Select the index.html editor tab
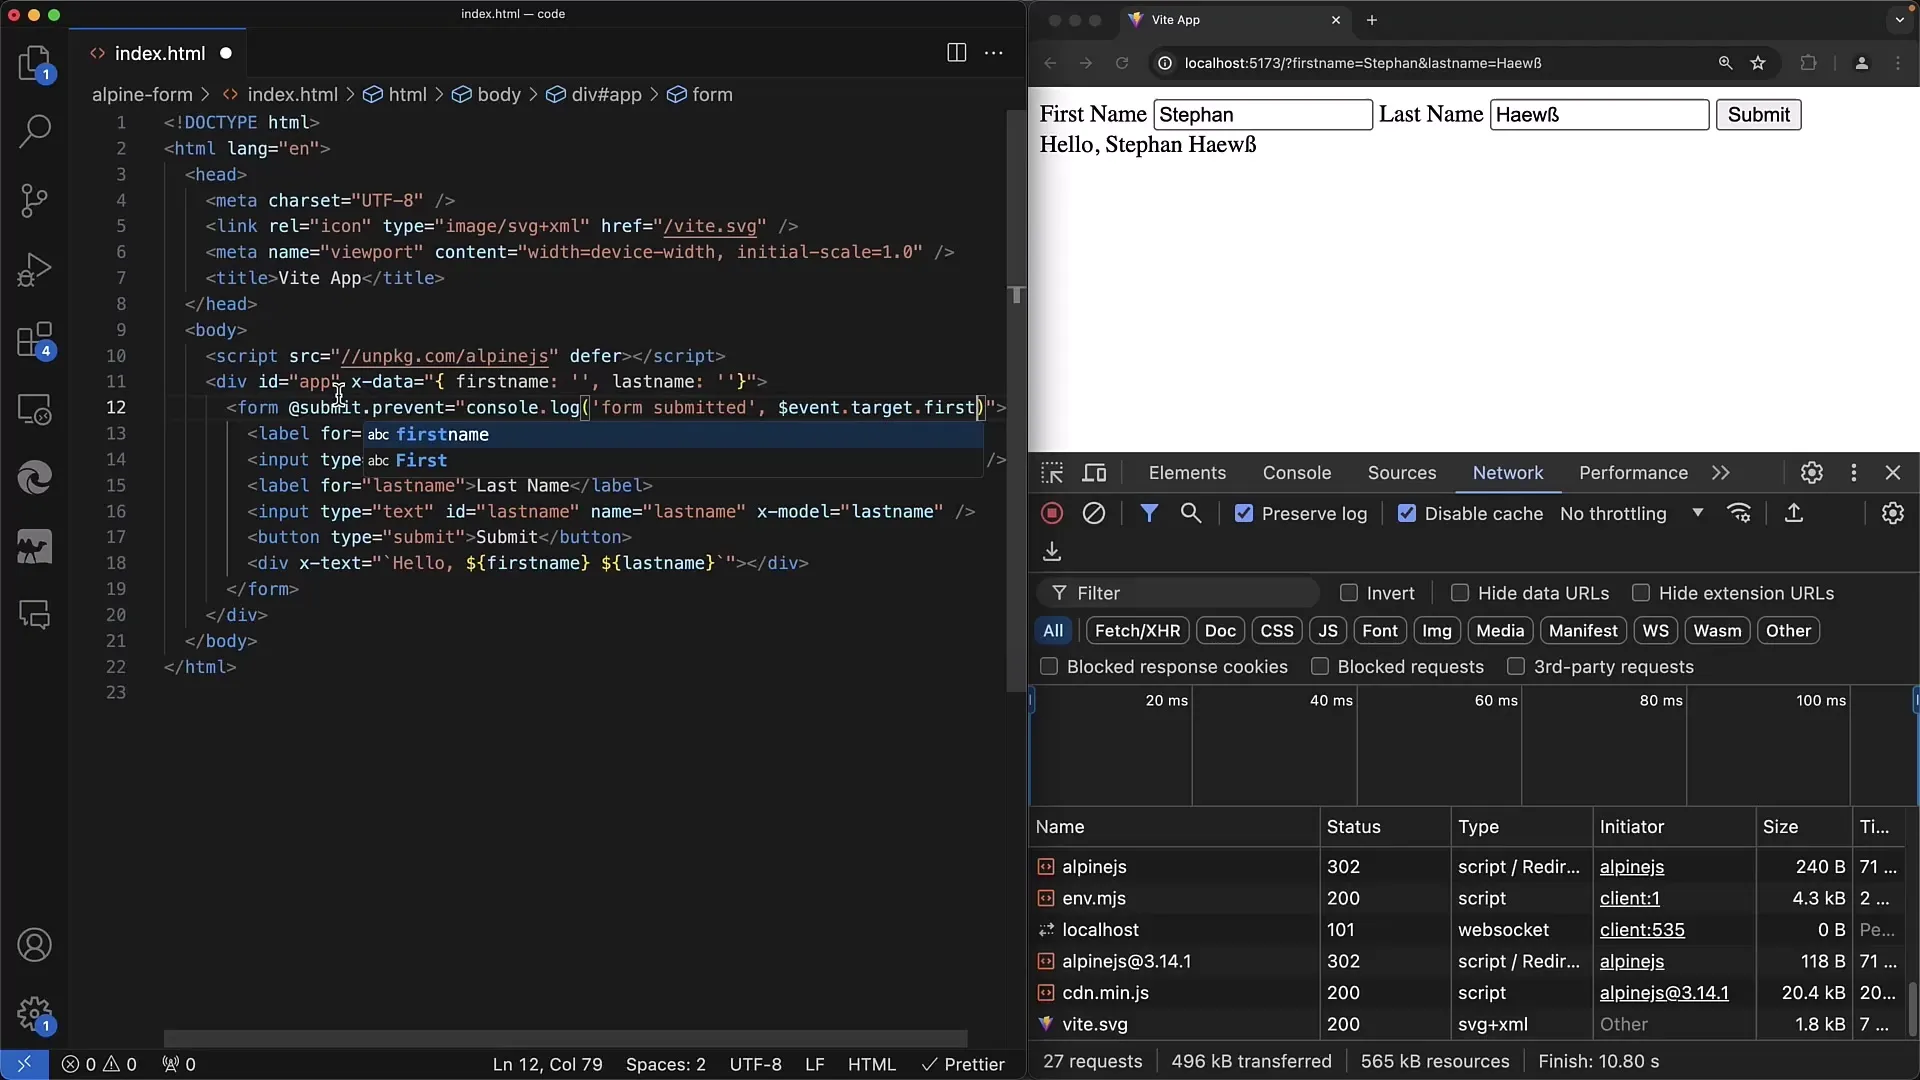The width and height of the screenshot is (1920, 1080). point(160,53)
